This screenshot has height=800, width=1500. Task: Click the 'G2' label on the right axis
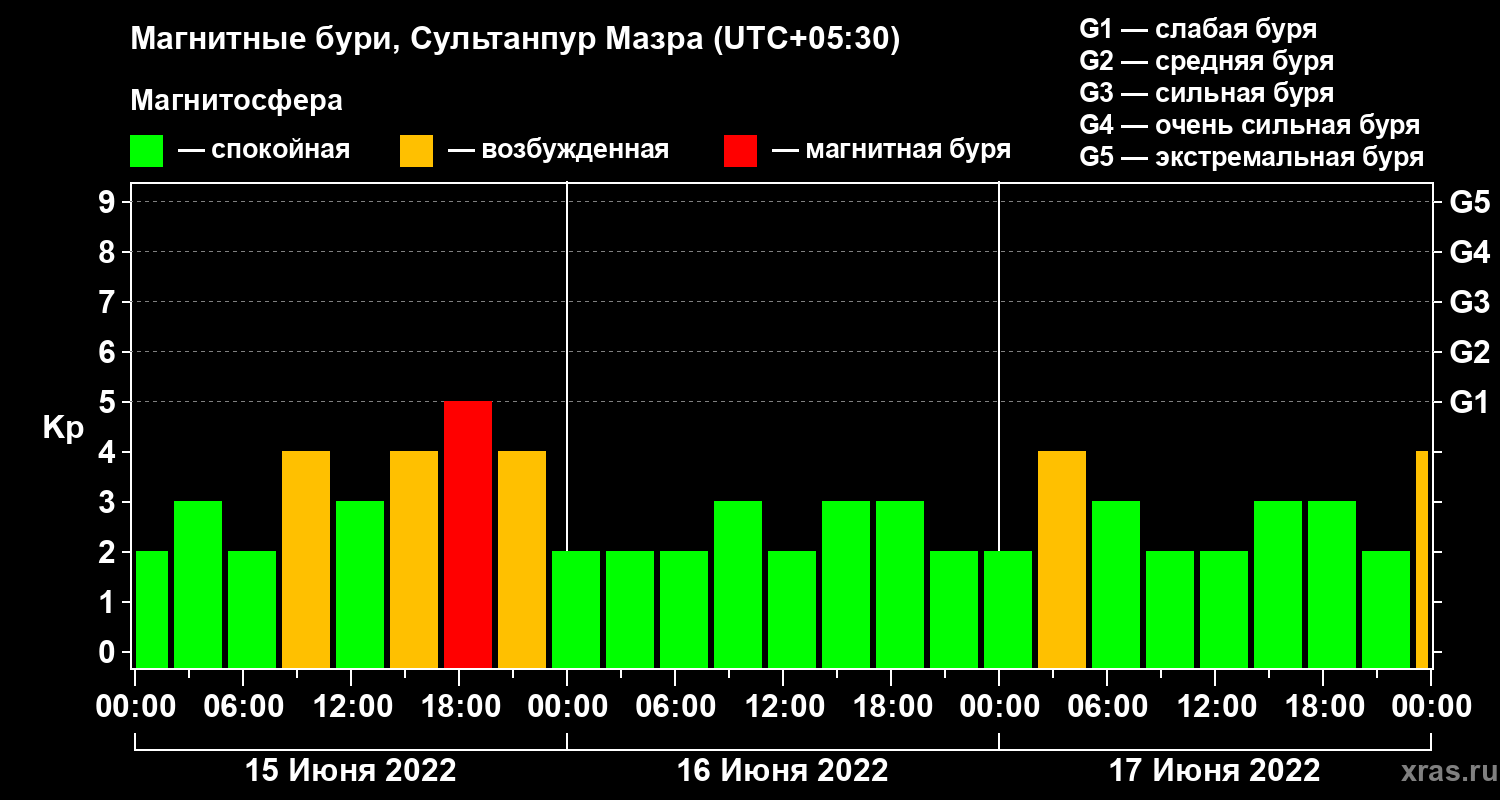pos(1469,352)
